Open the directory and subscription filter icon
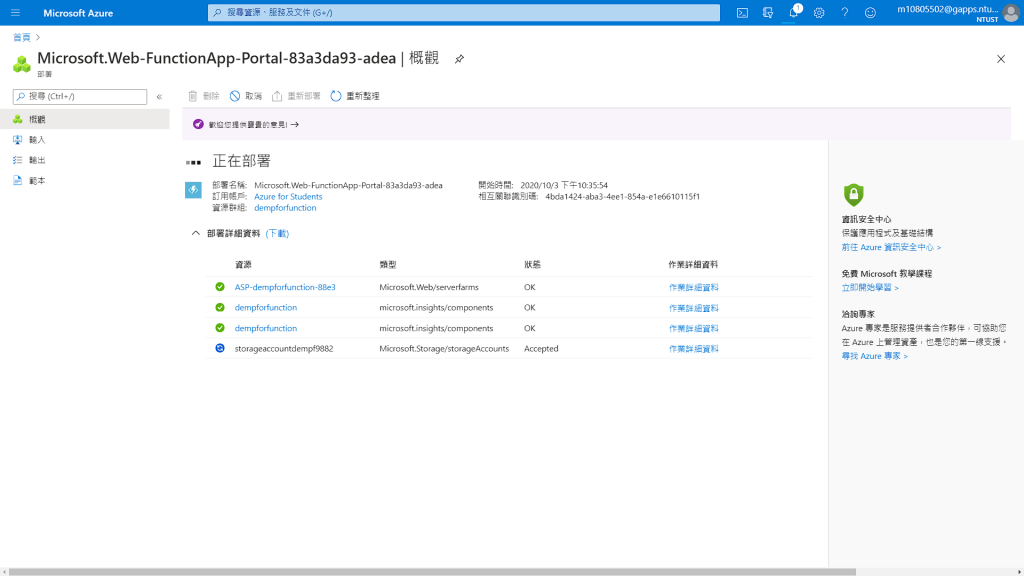This screenshot has height=576, width=1024. (768, 12)
